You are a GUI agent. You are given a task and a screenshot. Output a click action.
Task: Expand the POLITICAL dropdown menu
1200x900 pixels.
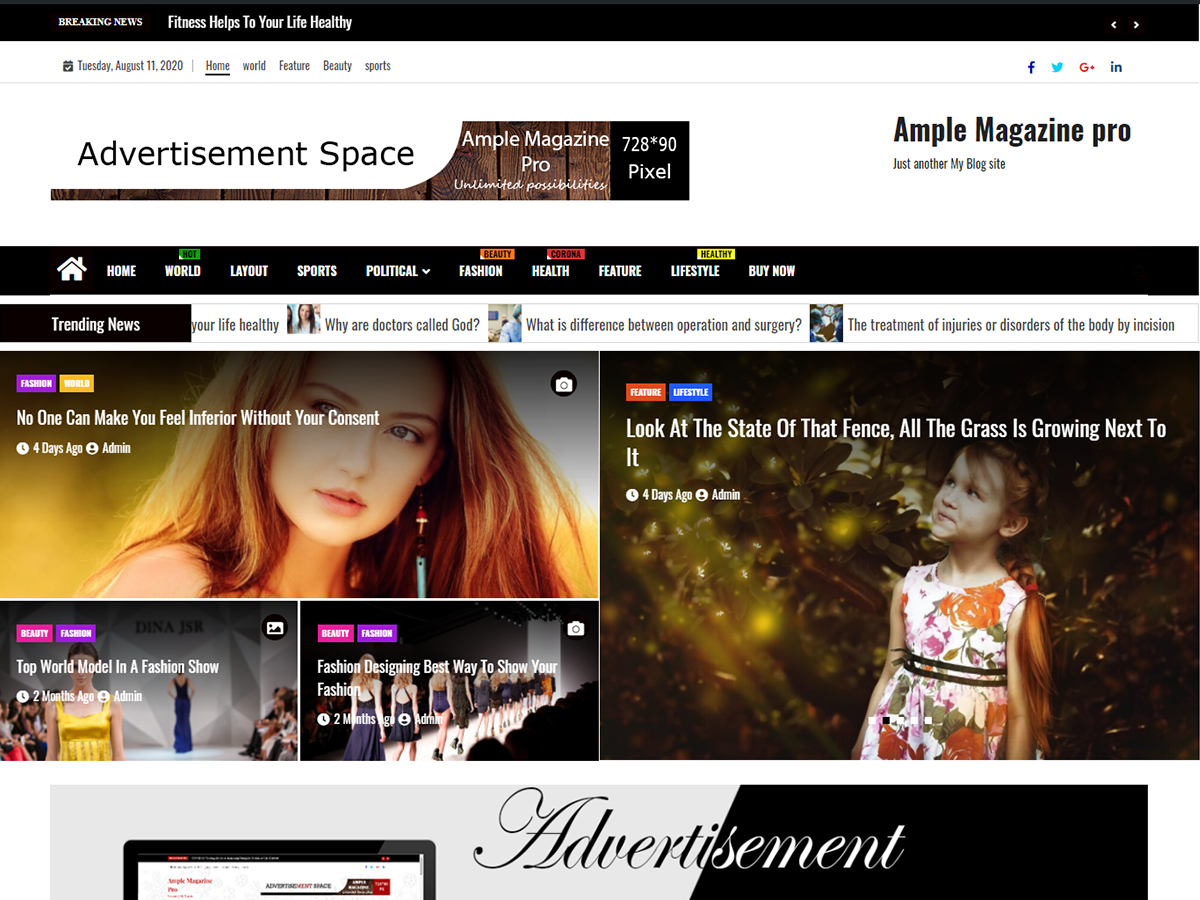tap(398, 271)
